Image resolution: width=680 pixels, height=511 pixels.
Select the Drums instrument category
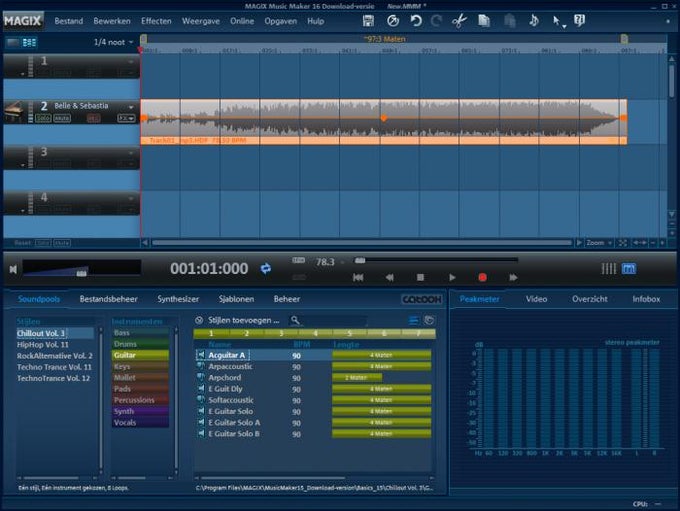point(140,344)
